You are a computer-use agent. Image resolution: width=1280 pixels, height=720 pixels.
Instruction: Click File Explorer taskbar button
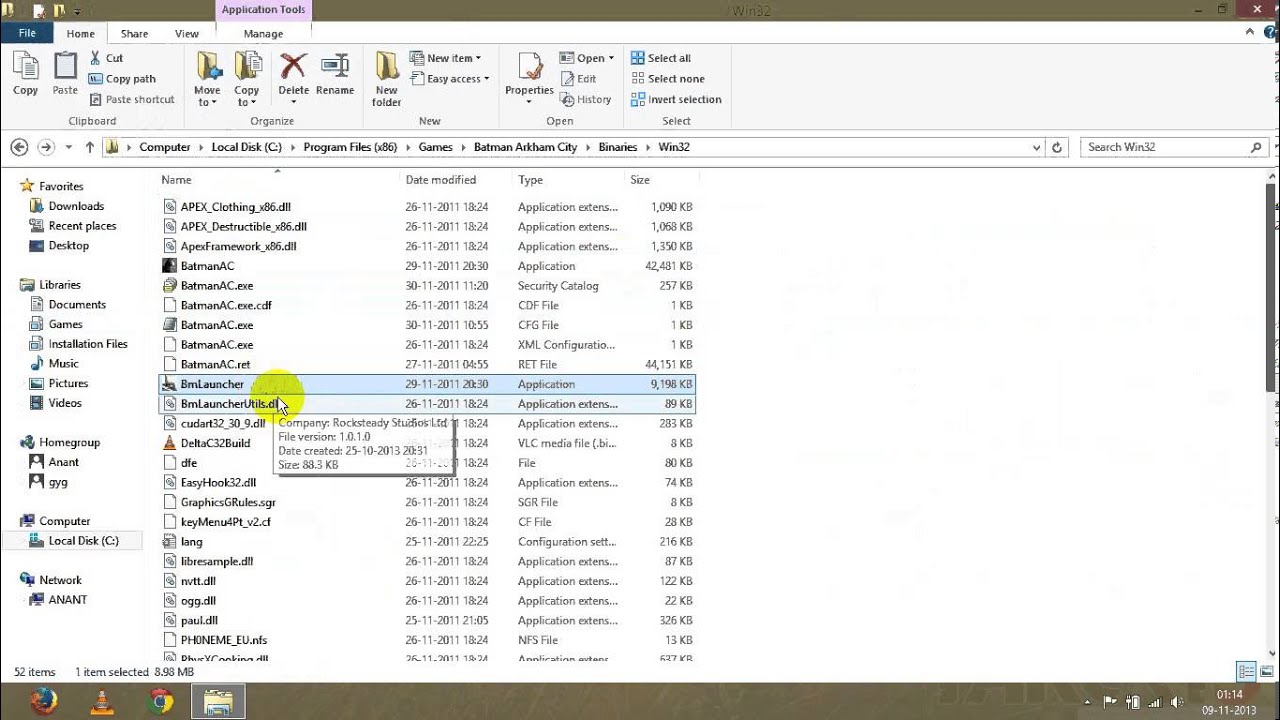(218, 702)
